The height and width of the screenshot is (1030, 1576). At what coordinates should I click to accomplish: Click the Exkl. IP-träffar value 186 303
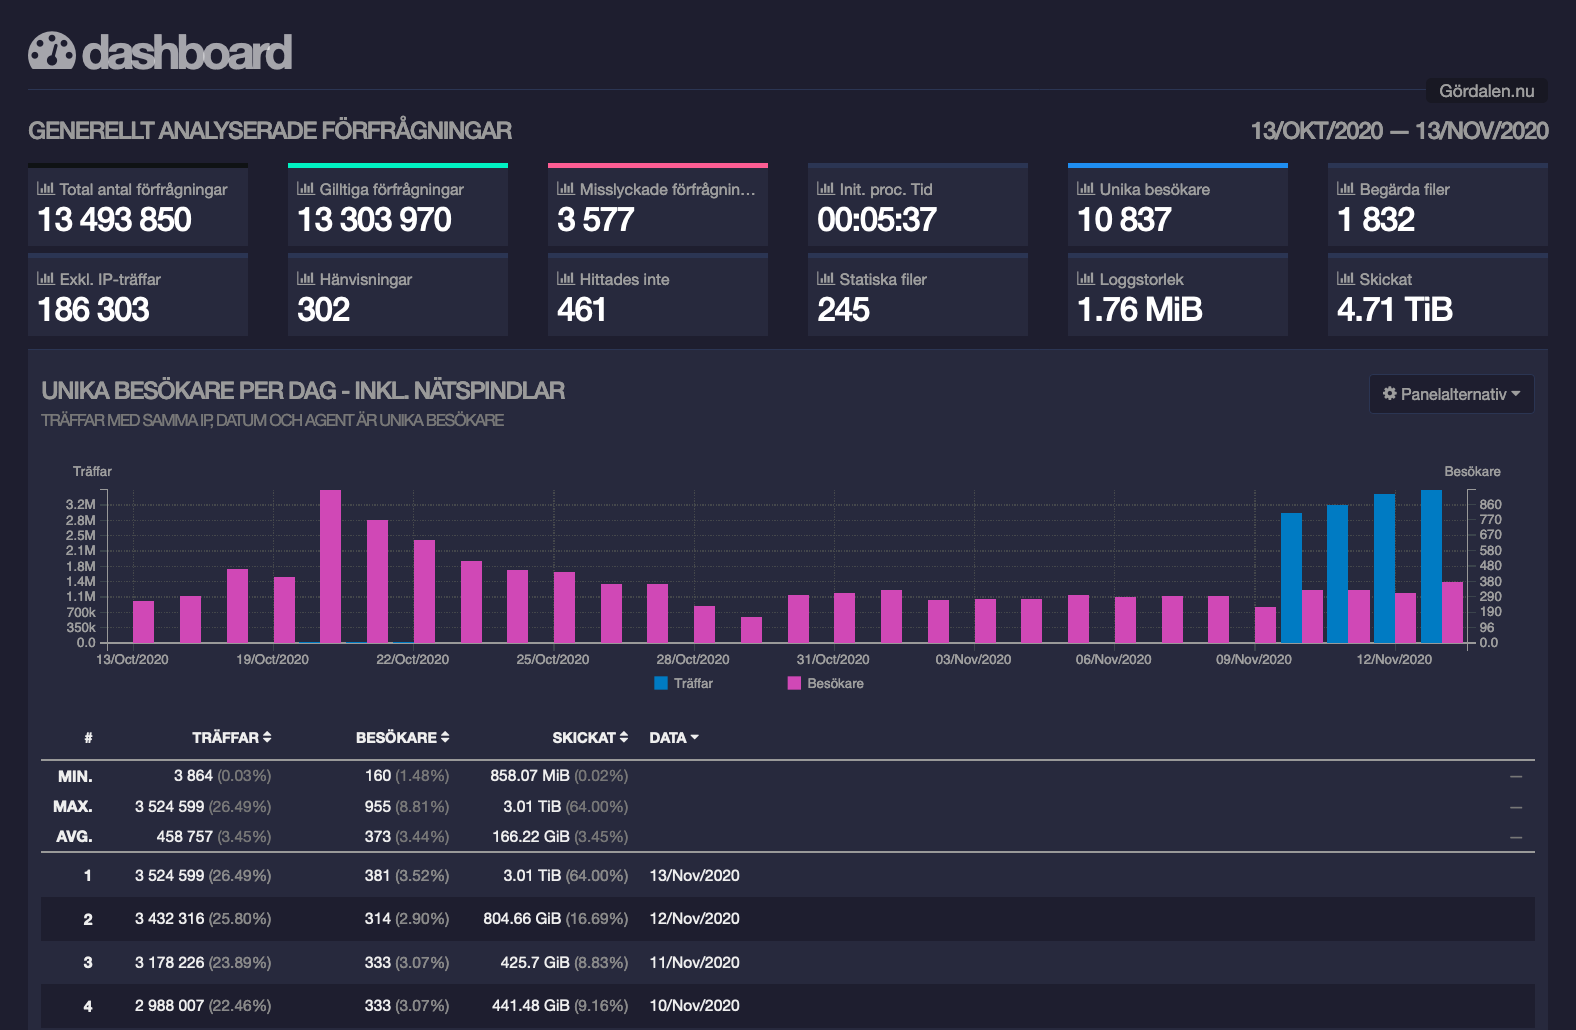[x=93, y=309]
